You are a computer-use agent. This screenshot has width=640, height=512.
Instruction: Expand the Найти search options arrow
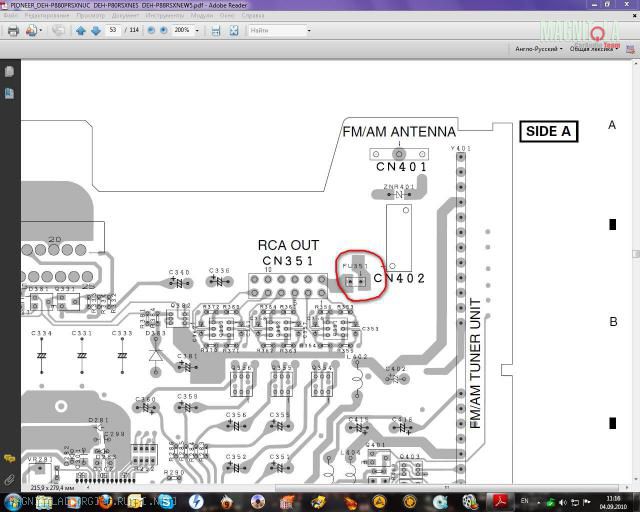click(x=309, y=31)
